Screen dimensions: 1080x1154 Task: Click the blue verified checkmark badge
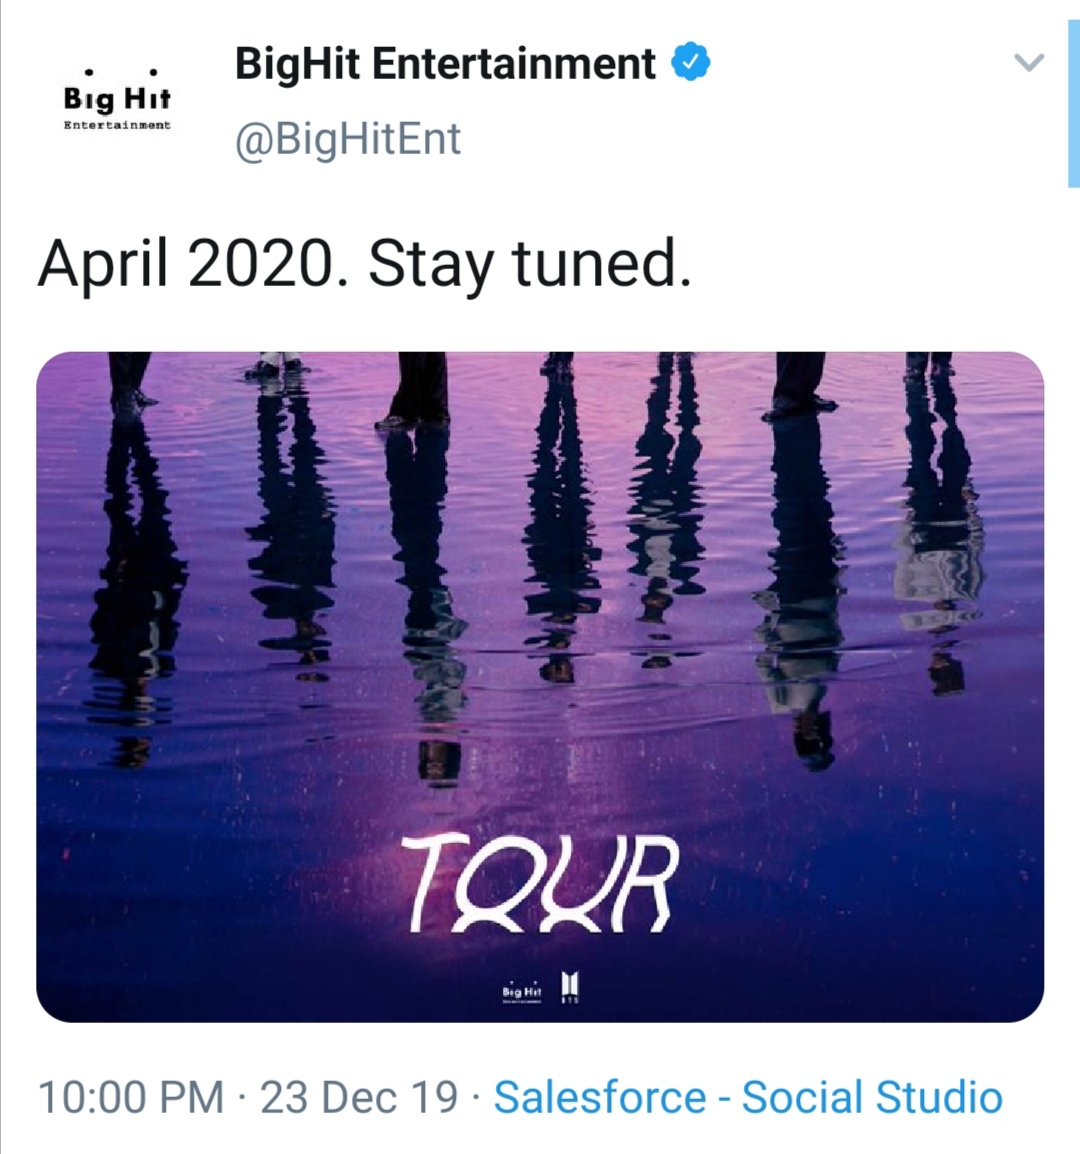pos(689,63)
